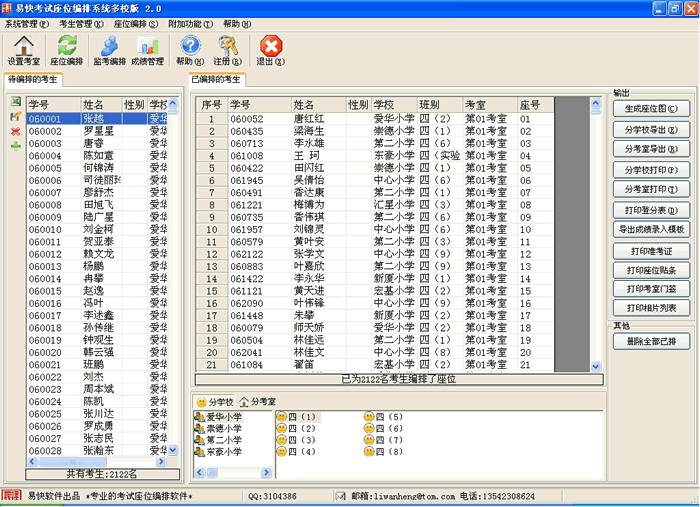Select 东豪小学 in school list
Viewport: 700px width, 507px height.
click(x=218, y=452)
